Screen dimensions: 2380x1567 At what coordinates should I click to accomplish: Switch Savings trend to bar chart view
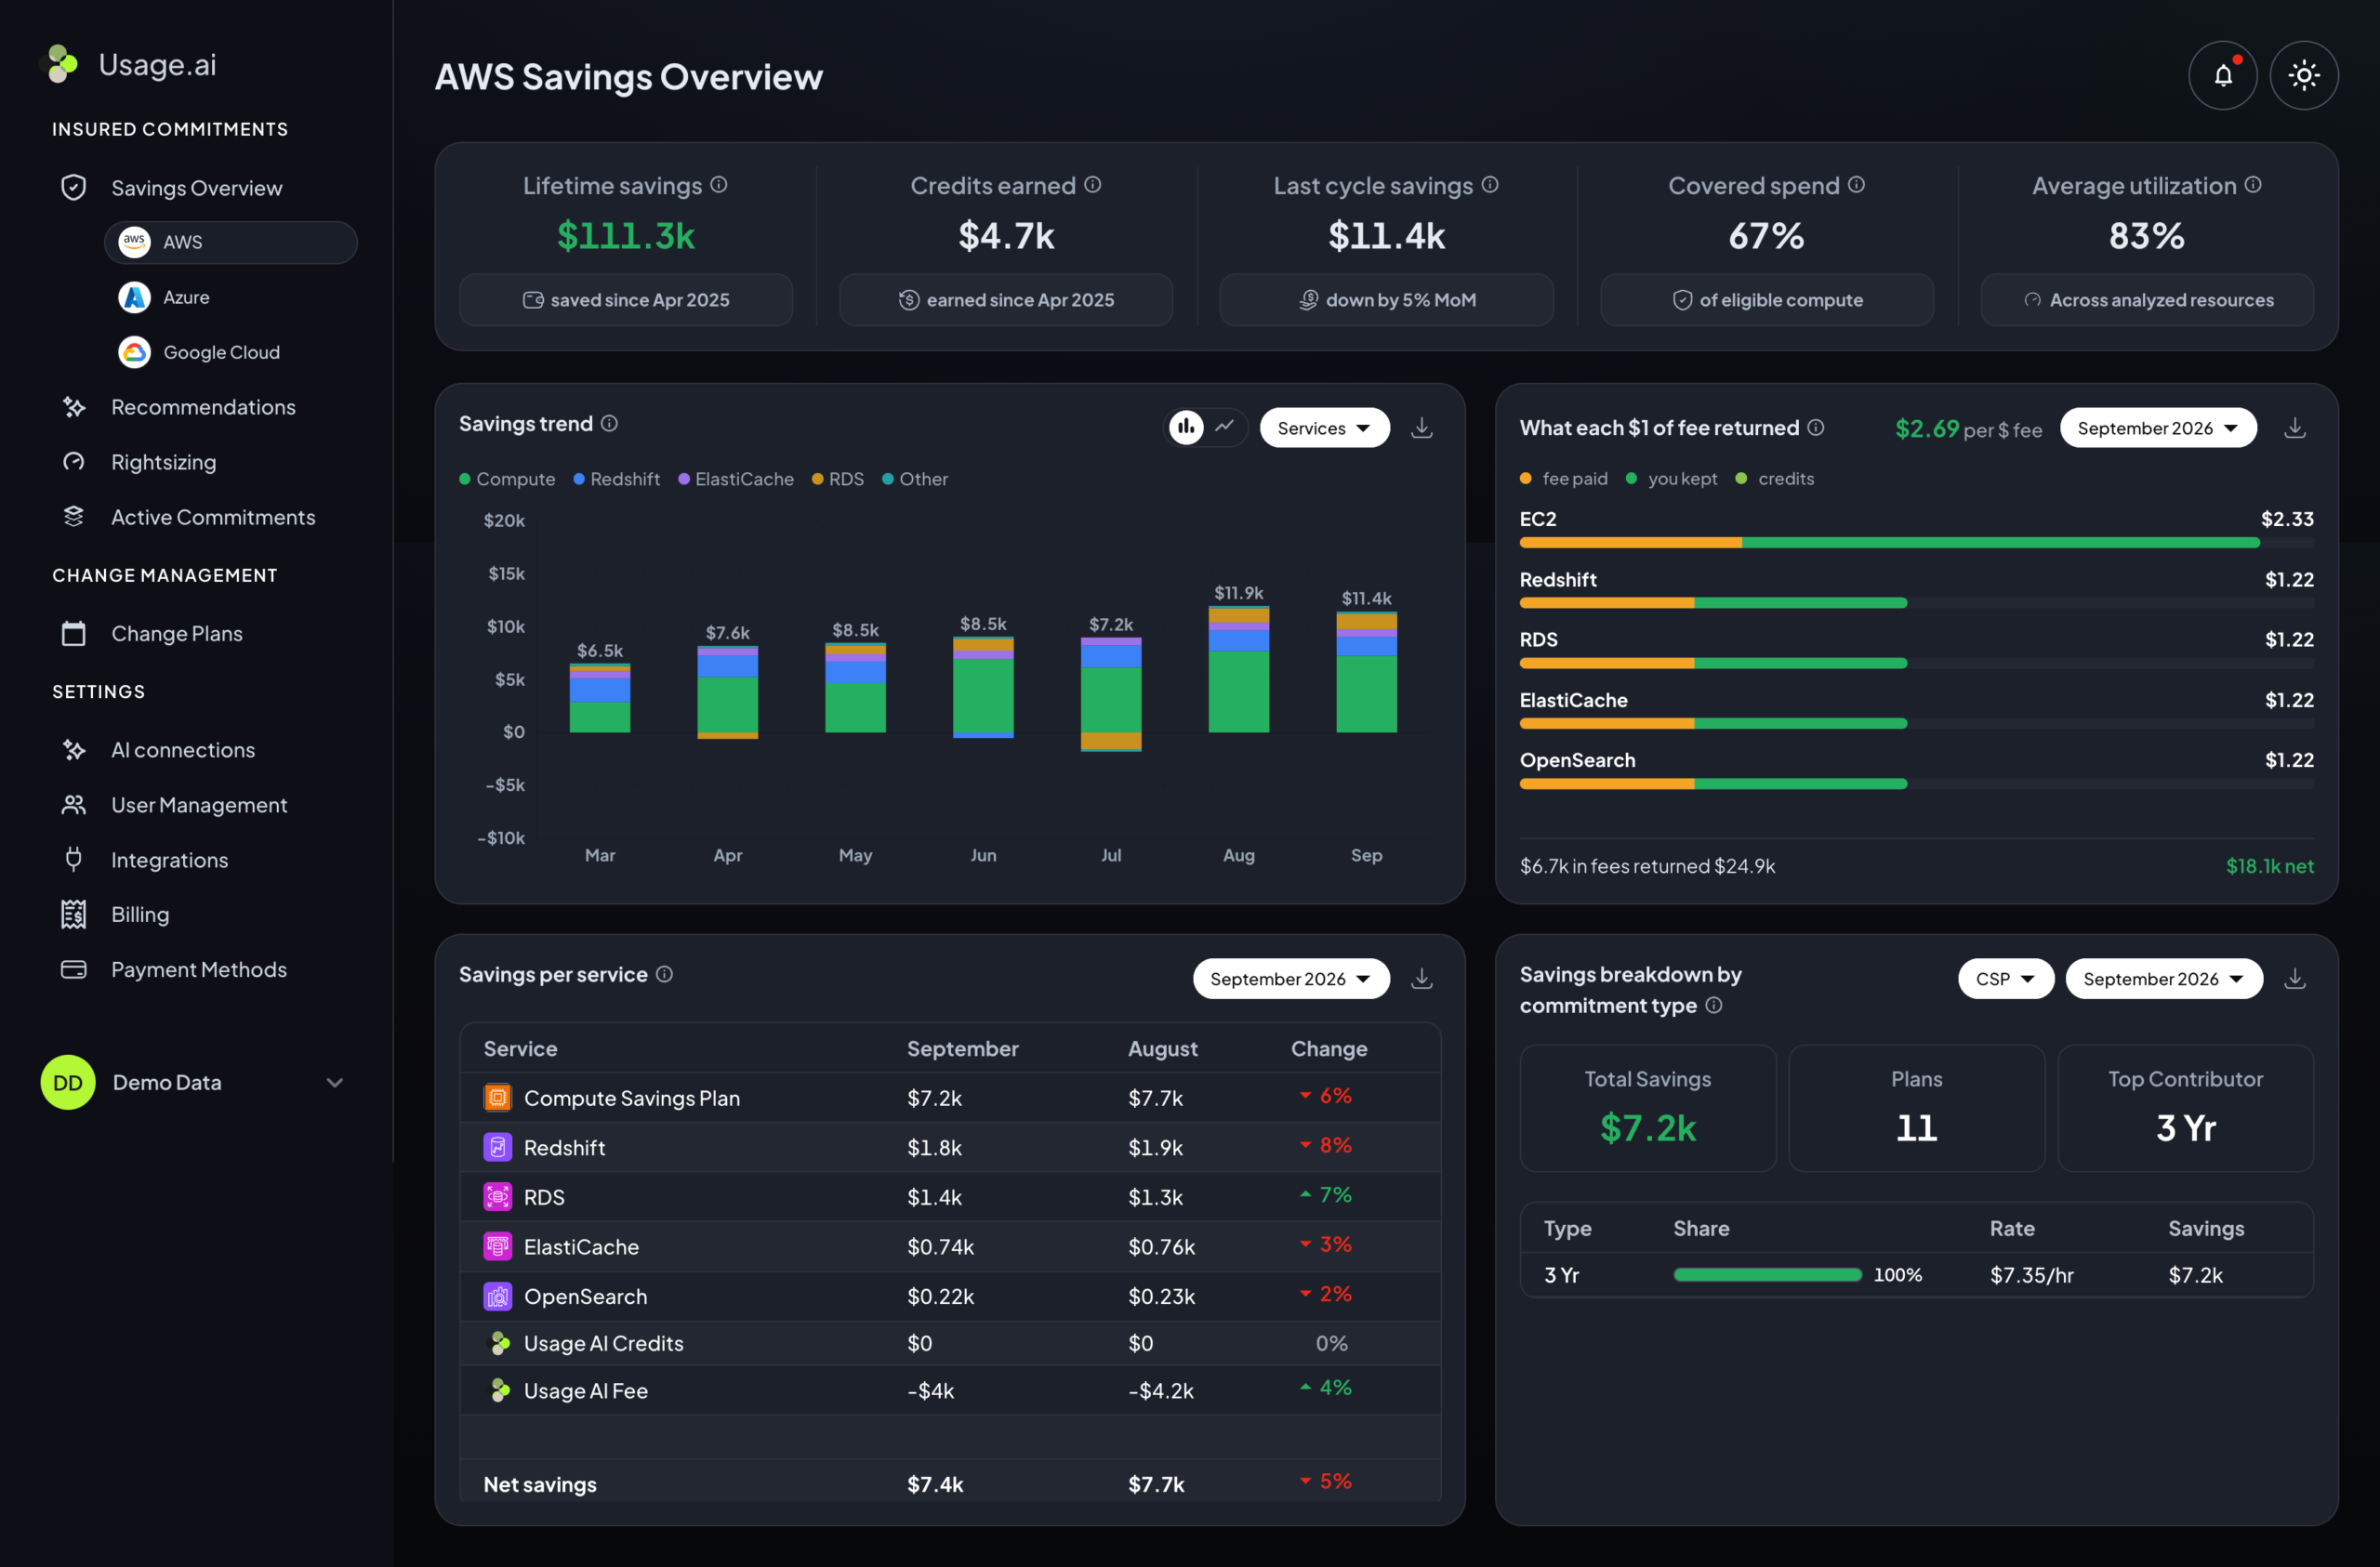pyautogui.click(x=1186, y=427)
